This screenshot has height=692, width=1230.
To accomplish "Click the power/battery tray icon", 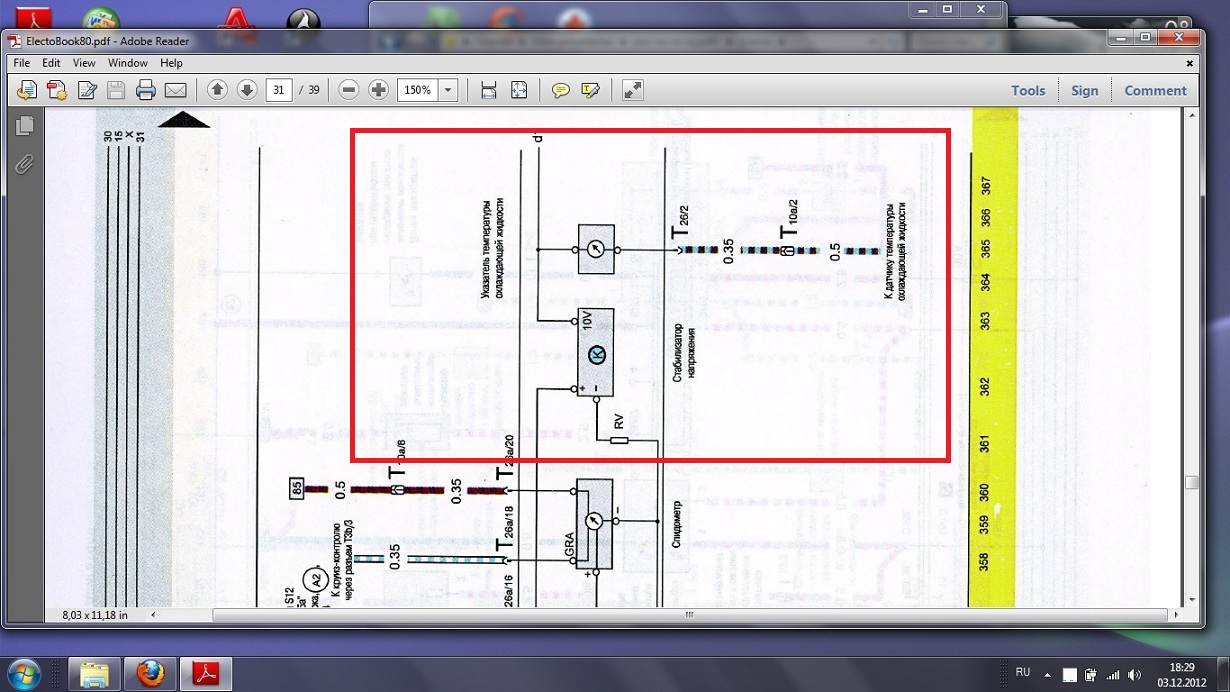I will pyautogui.click(x=1090, y=673).
